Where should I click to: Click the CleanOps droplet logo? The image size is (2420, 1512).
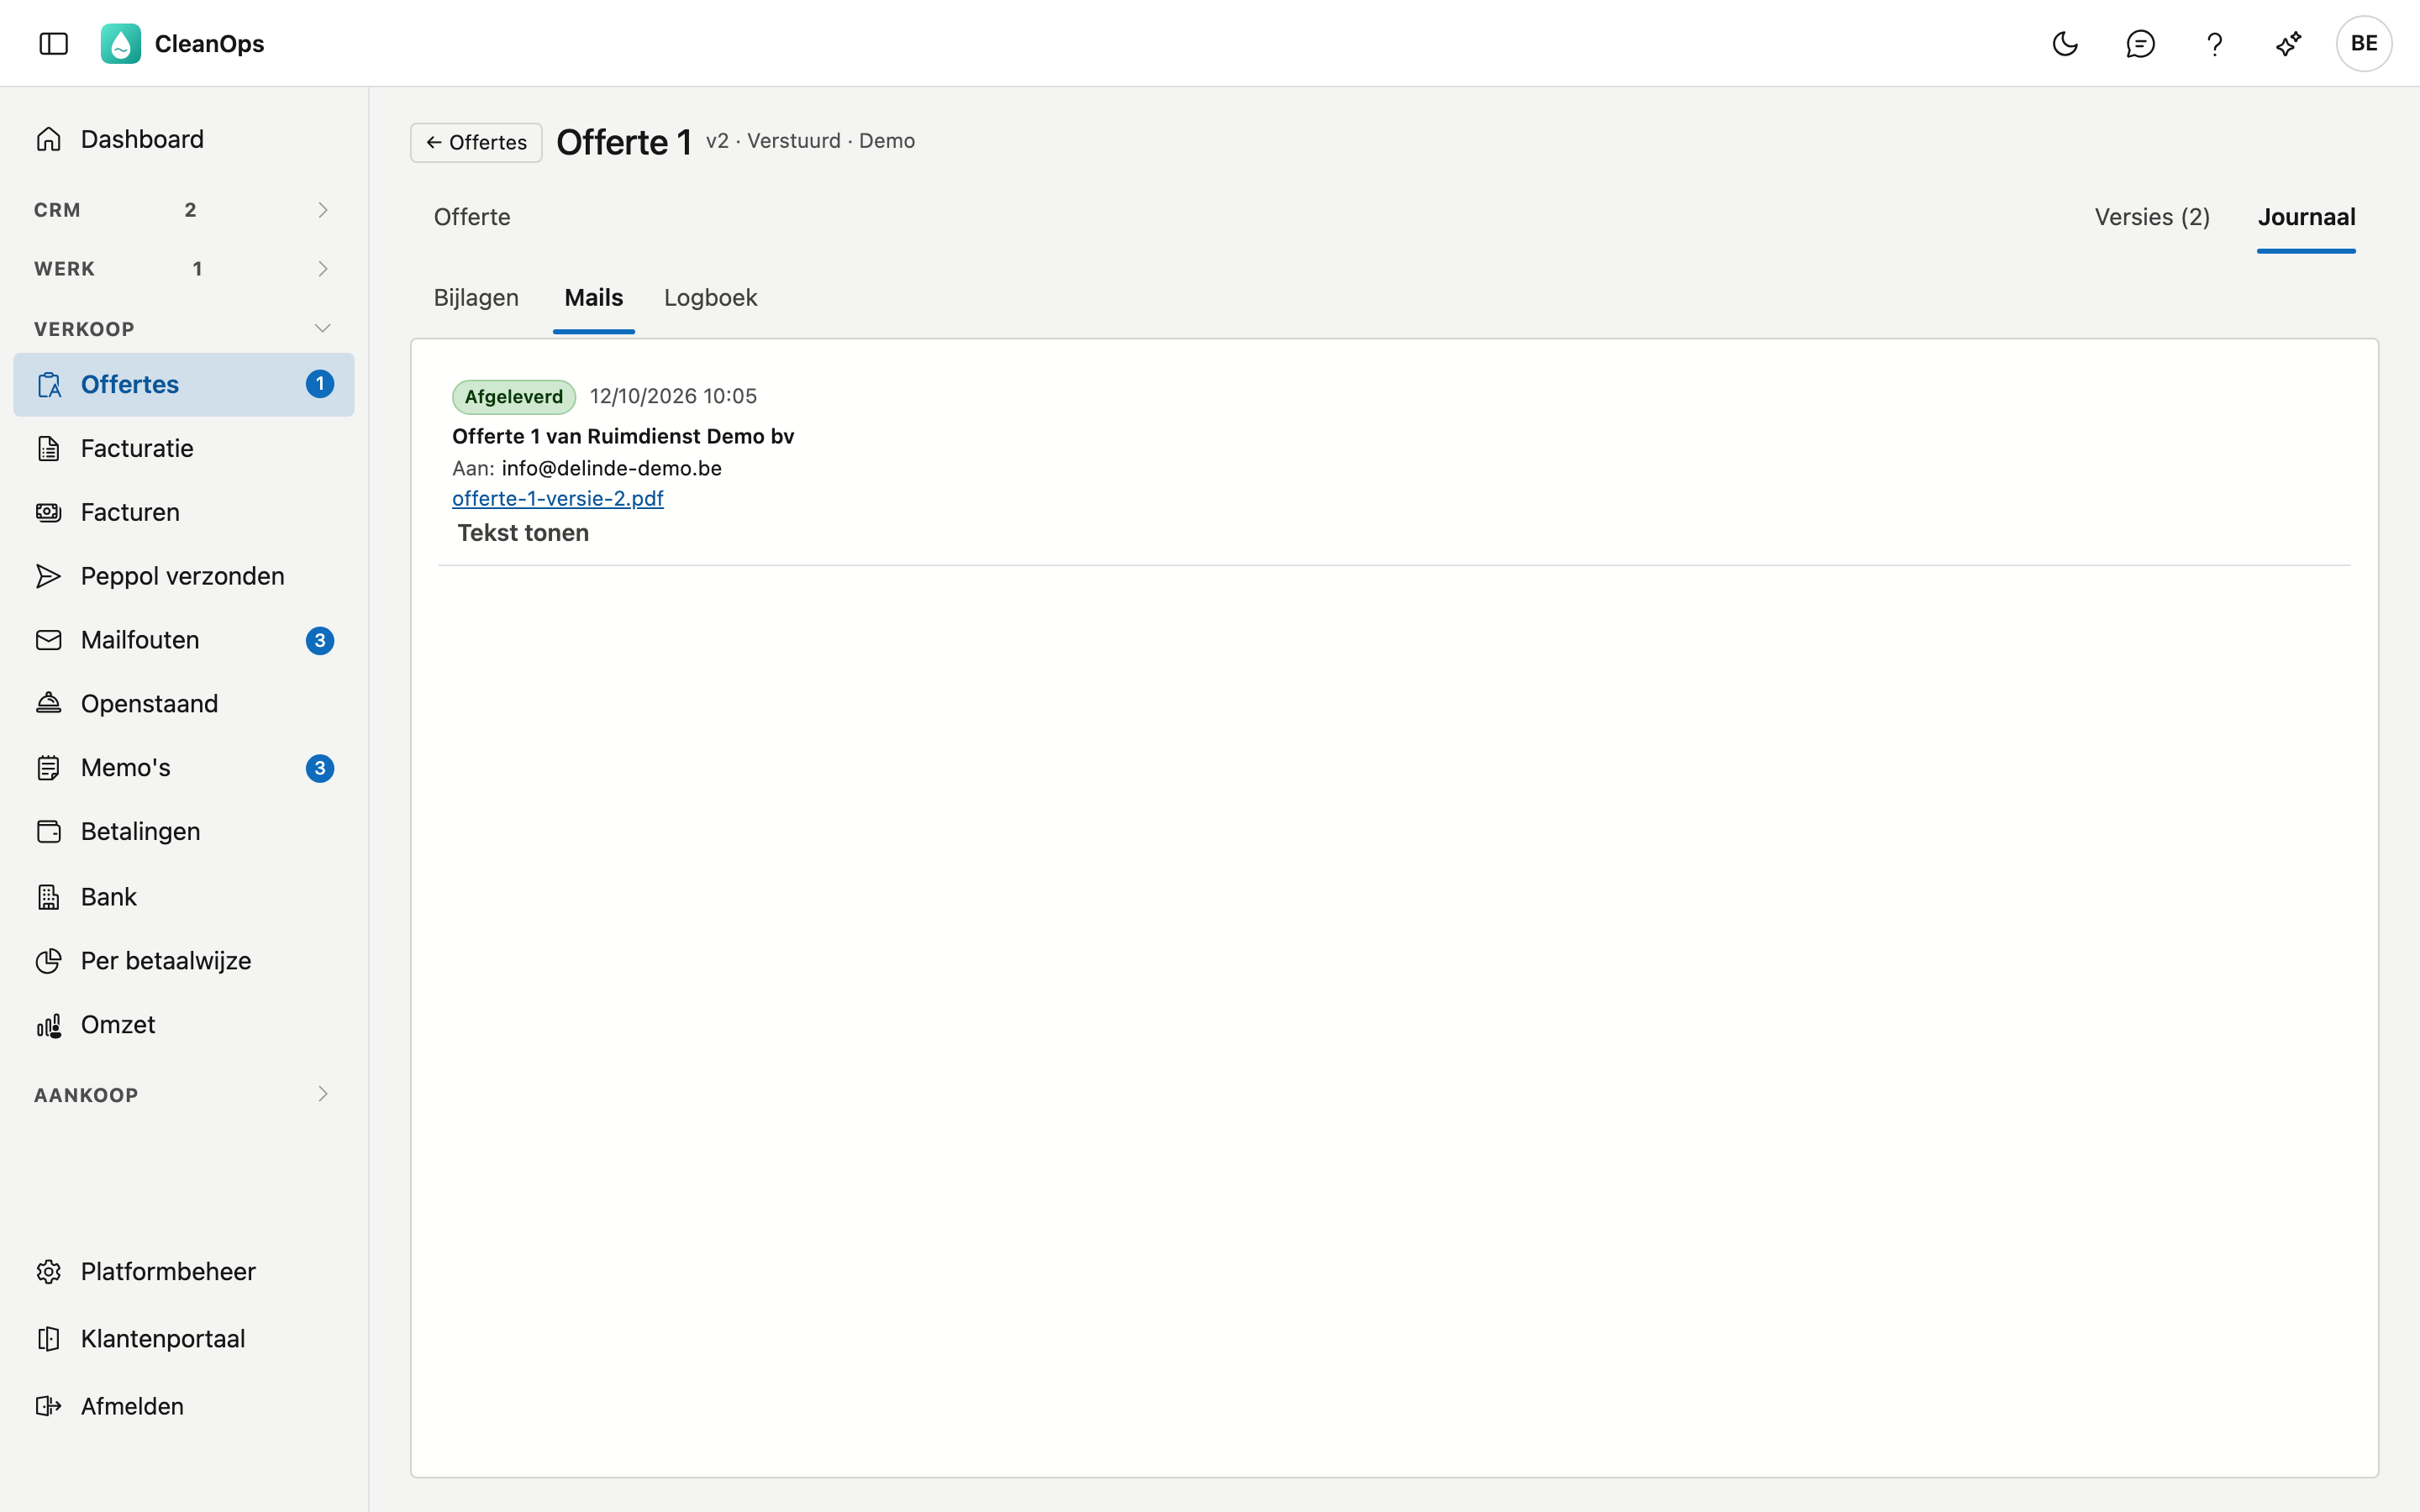tap(121, 44)
